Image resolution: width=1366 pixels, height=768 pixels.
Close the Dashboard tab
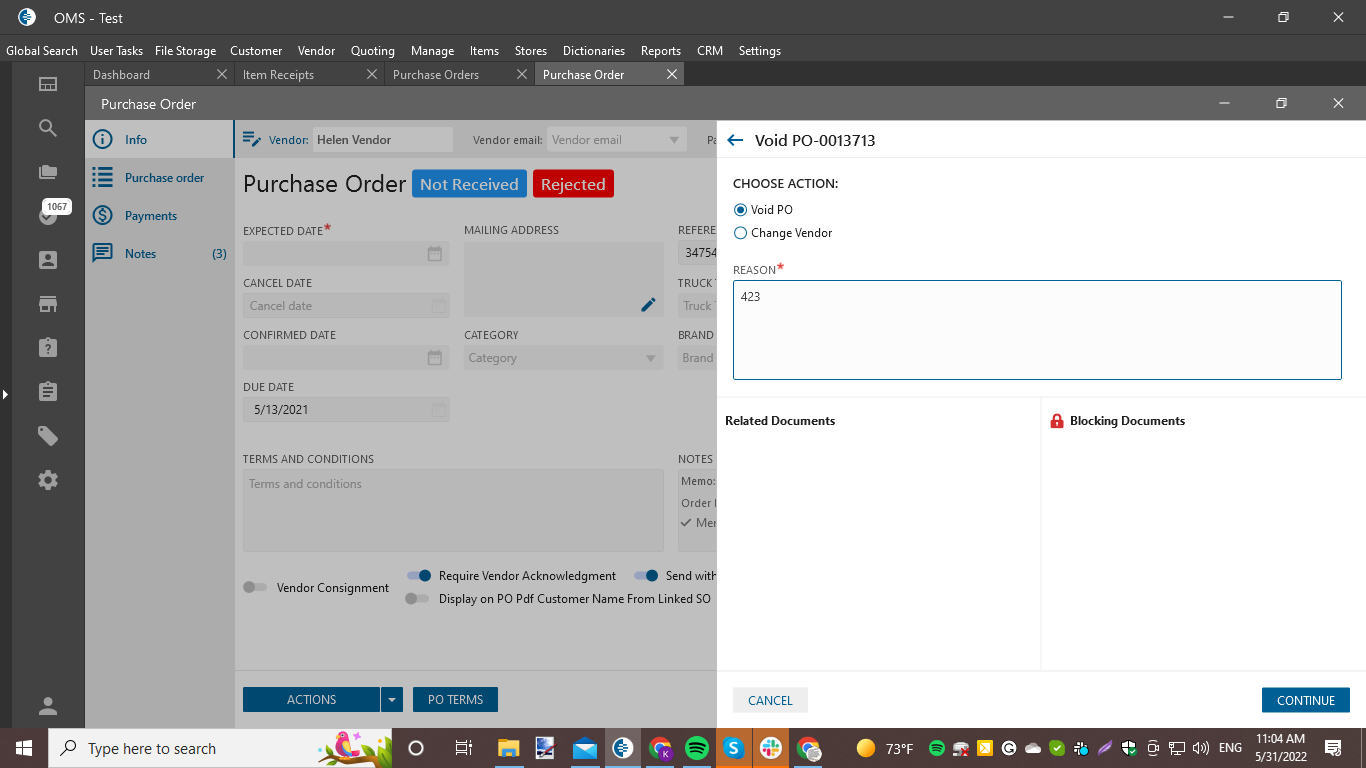point(222,74)
